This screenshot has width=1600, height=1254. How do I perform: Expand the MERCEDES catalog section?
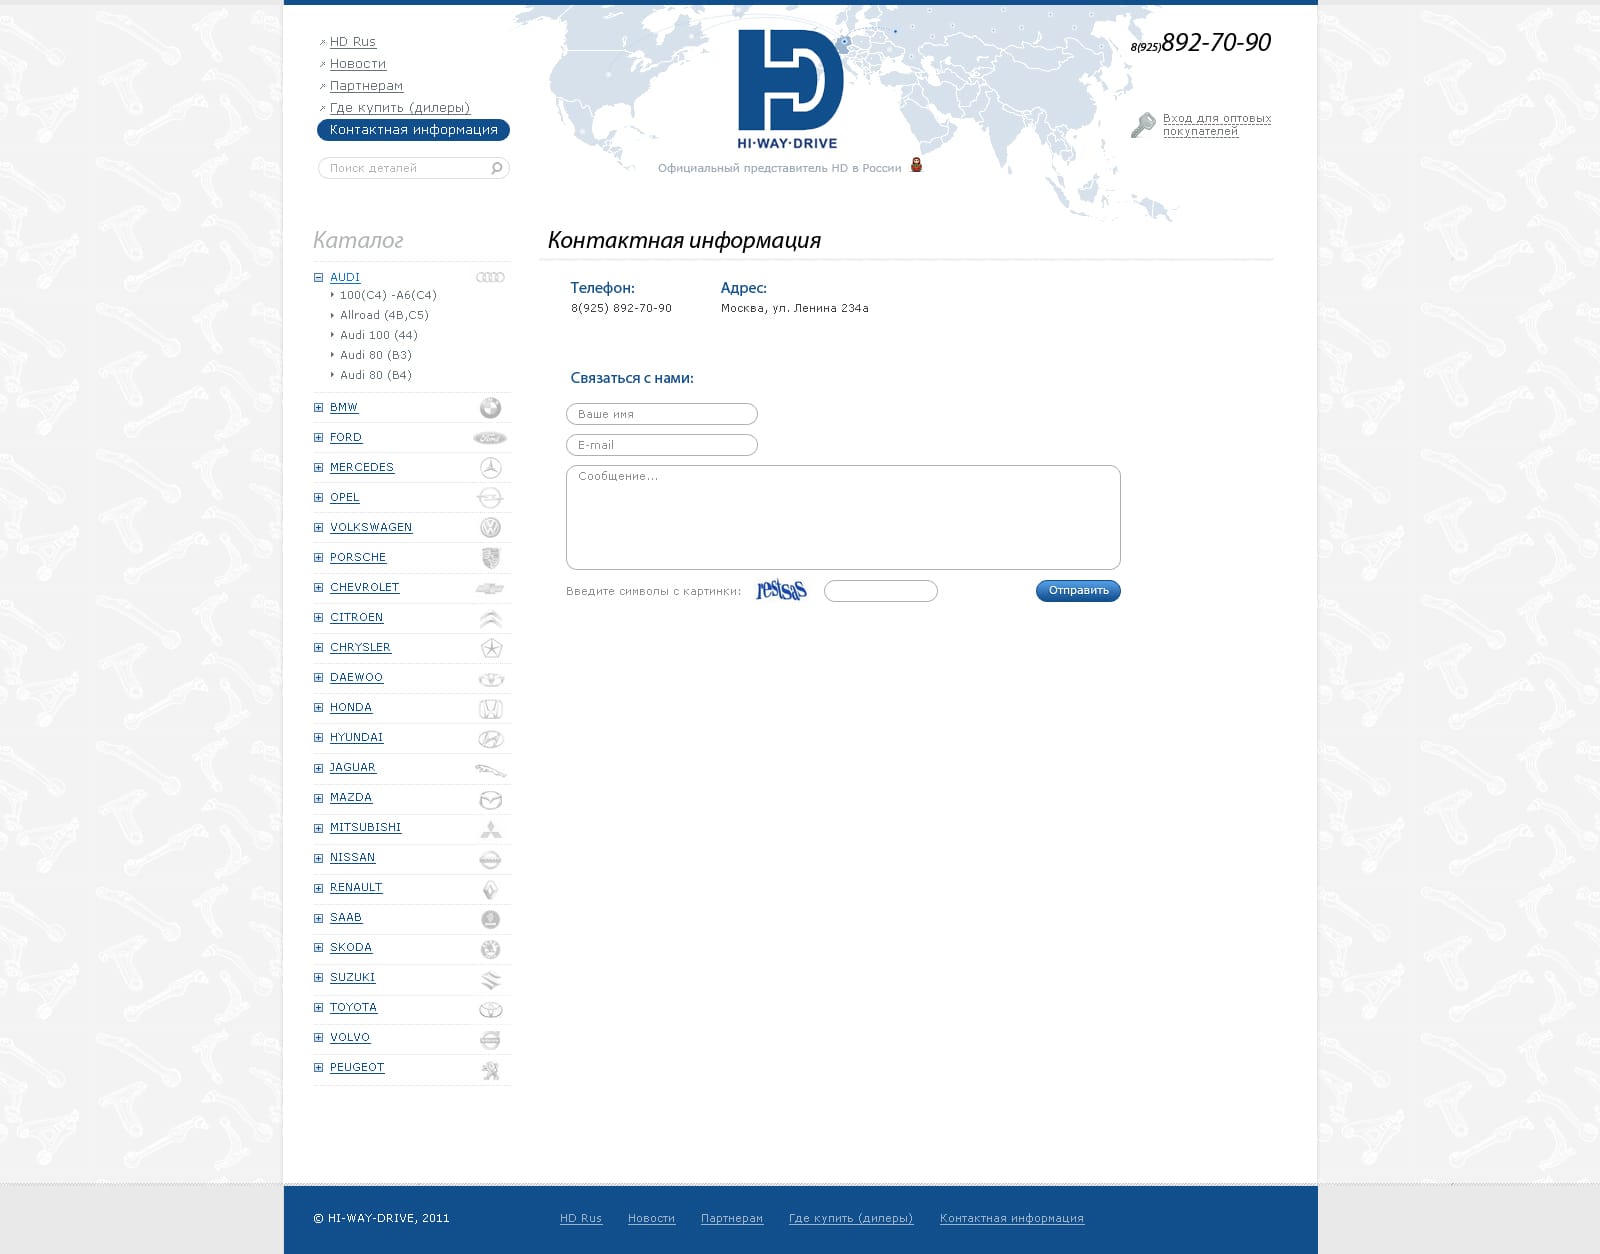point(318,467)
